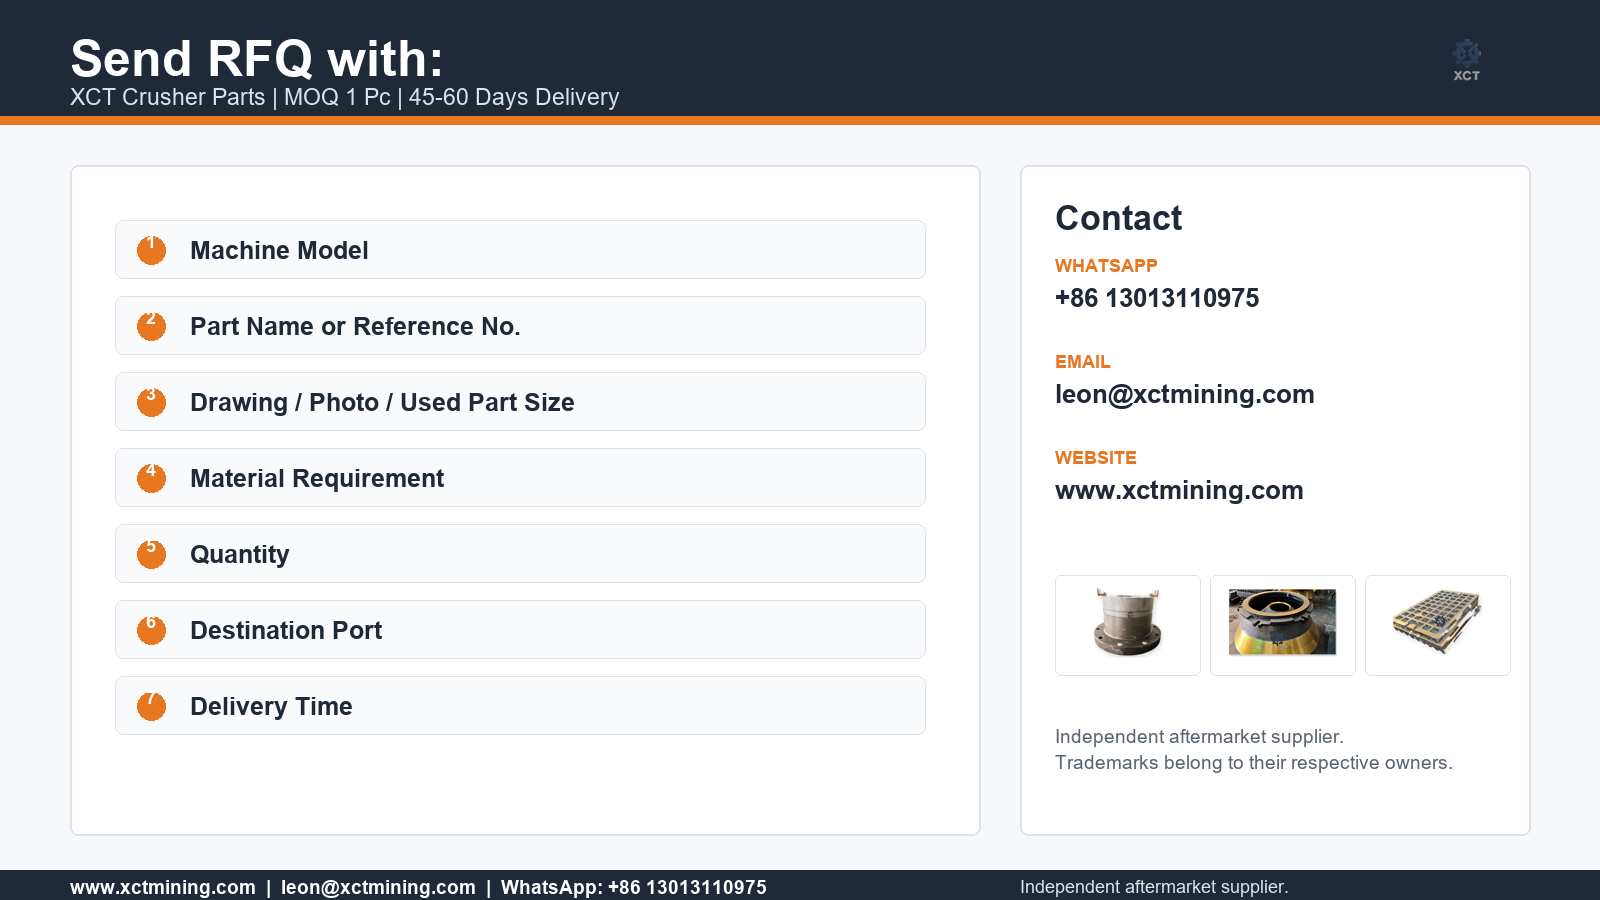Click the number 4 orange circle
Viewport: 1600px width, 900px height.
tap(151, 478)
